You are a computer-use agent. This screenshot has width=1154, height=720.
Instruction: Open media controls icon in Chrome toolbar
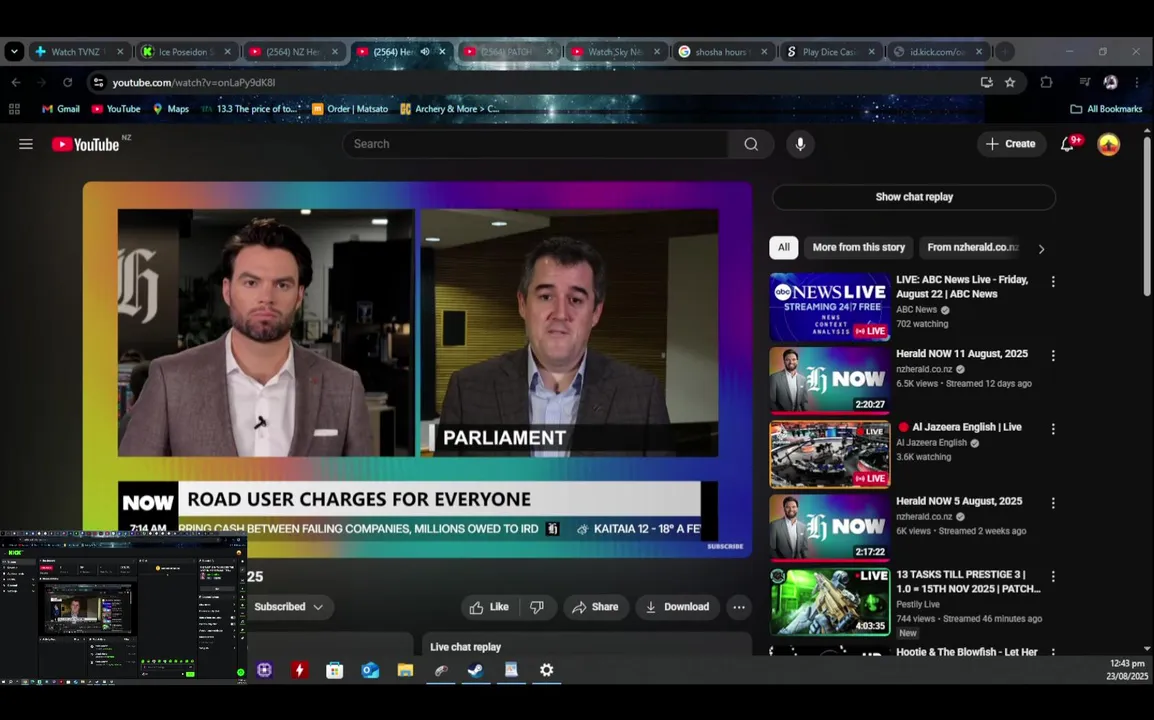click(1084, 82)
